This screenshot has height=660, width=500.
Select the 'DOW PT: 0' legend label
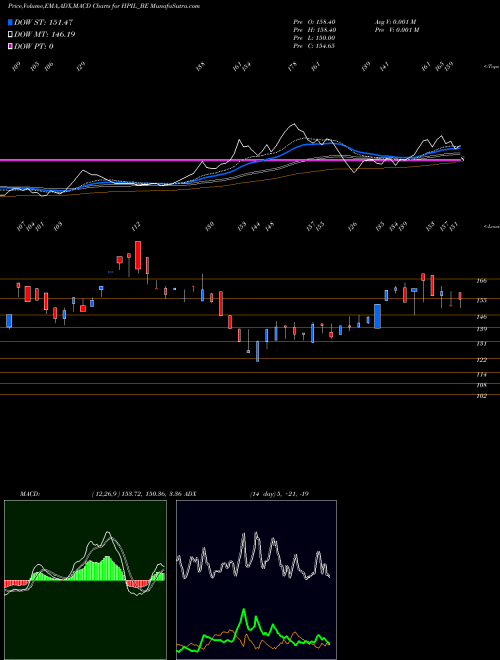[34, 47]
